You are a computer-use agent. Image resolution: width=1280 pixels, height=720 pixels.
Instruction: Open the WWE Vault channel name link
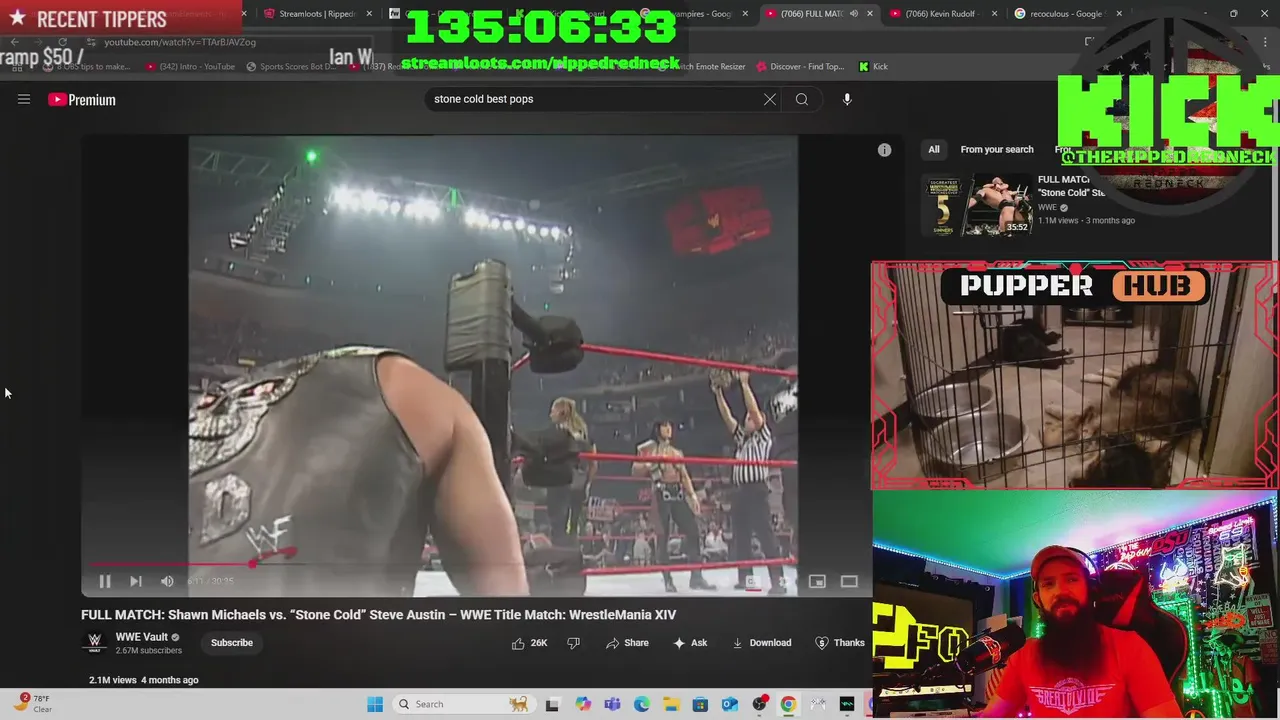142,637
